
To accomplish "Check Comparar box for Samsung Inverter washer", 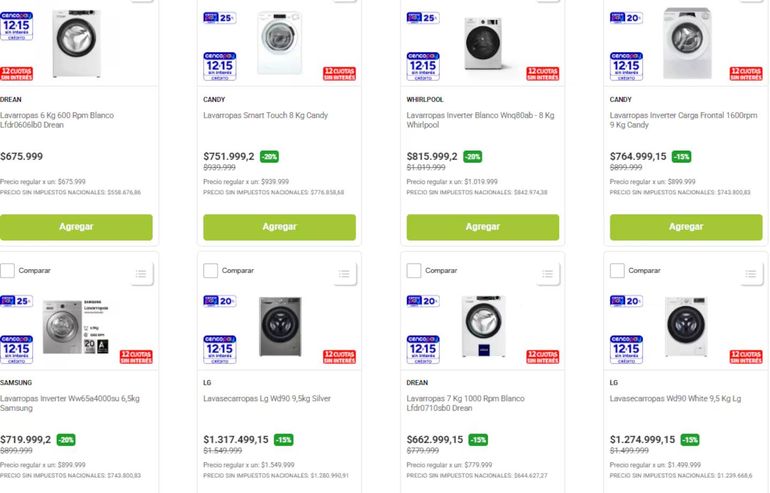I will point(8,270).
